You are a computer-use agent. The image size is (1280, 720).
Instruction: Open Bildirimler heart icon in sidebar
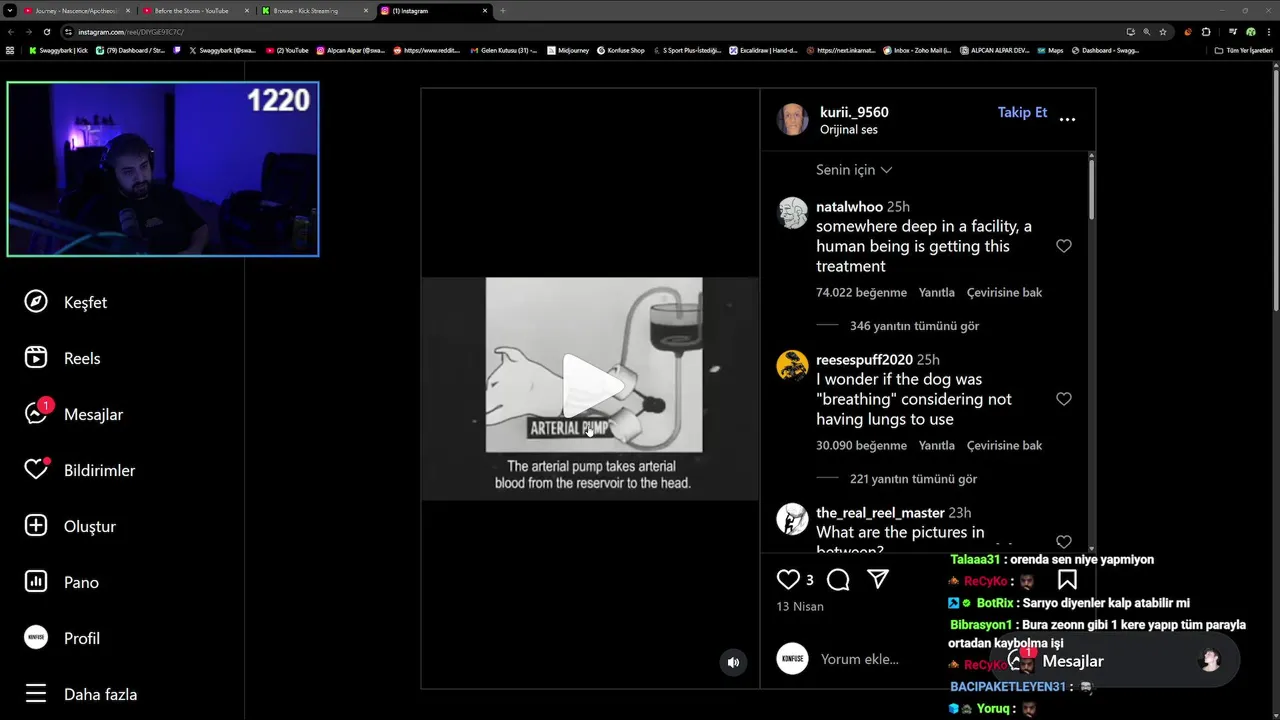coord(36,470)
